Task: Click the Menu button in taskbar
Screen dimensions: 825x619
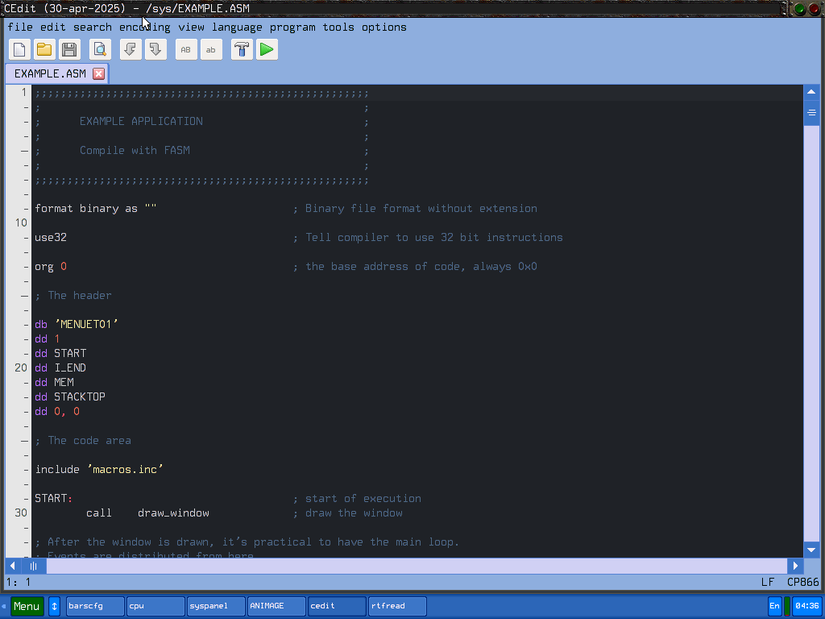Action: (x=27, y=606)
